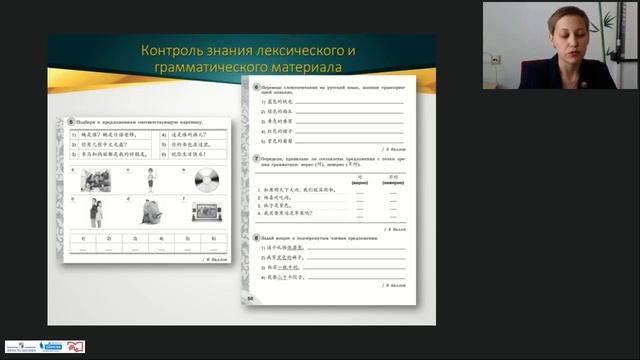Click the family group photo in exercise 5
The width and height of the screenshot is (640, 360).
pyautogui.click(x=96, y=180)
